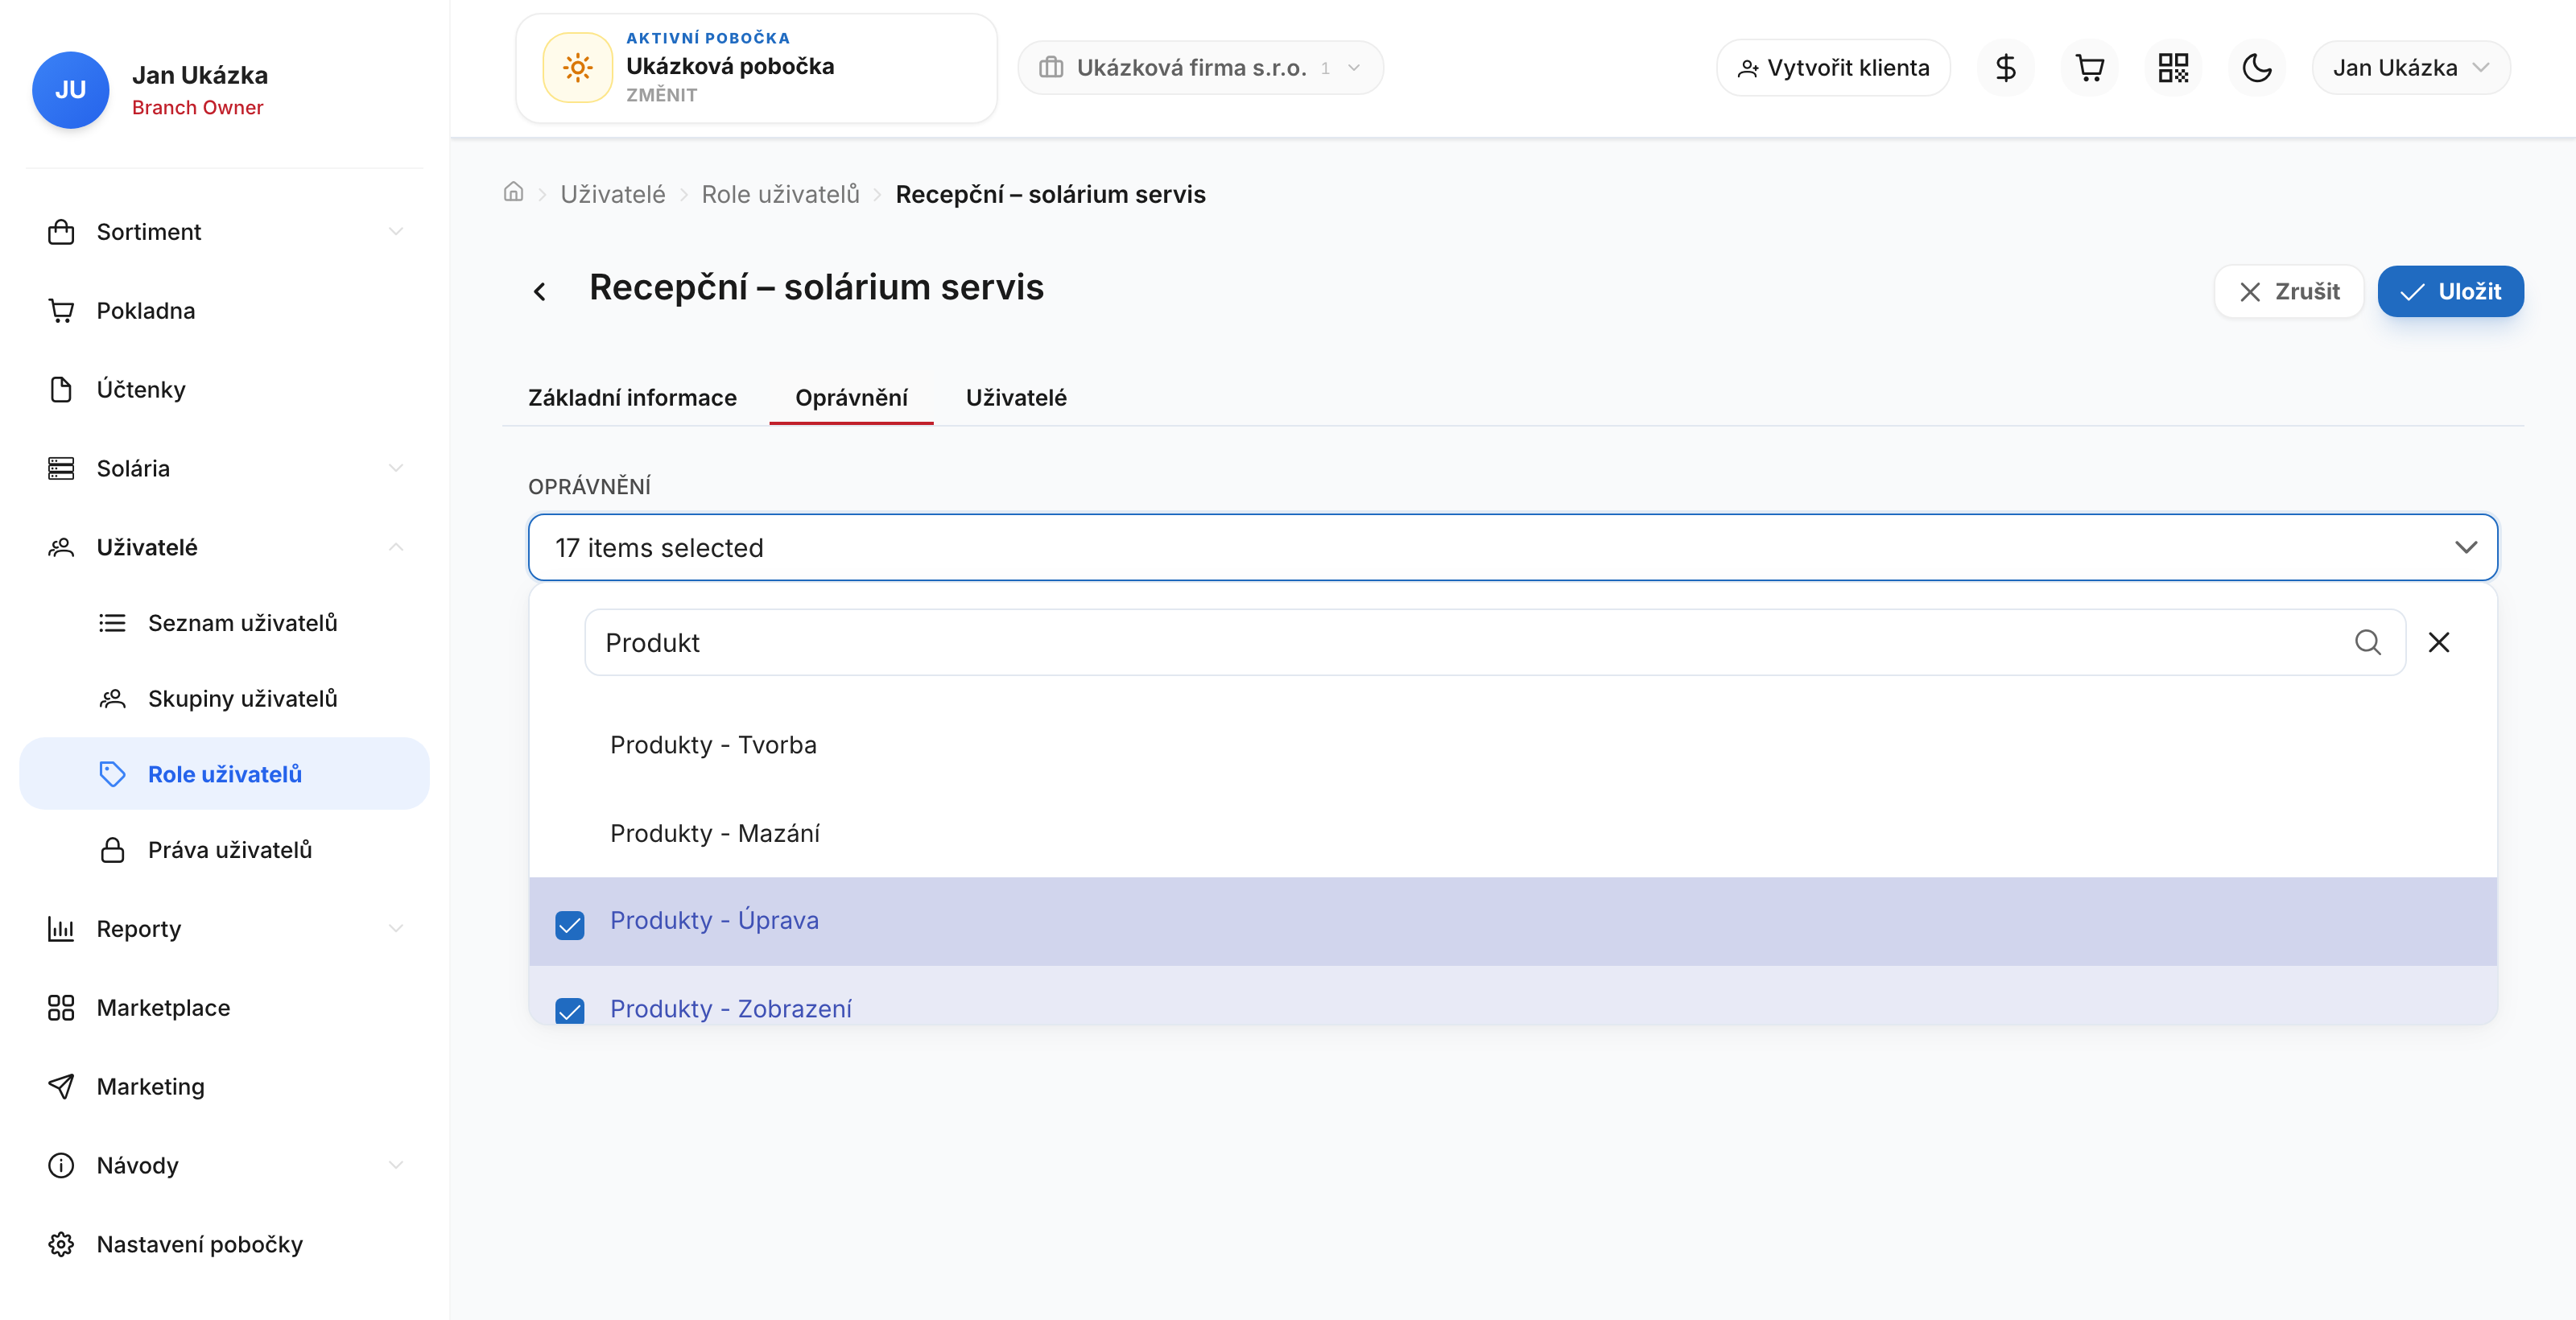The image size is (2576, 1320).
Task: Click the sun icon of the active branch
Action: pyautogui.click(x=577, y=68)
